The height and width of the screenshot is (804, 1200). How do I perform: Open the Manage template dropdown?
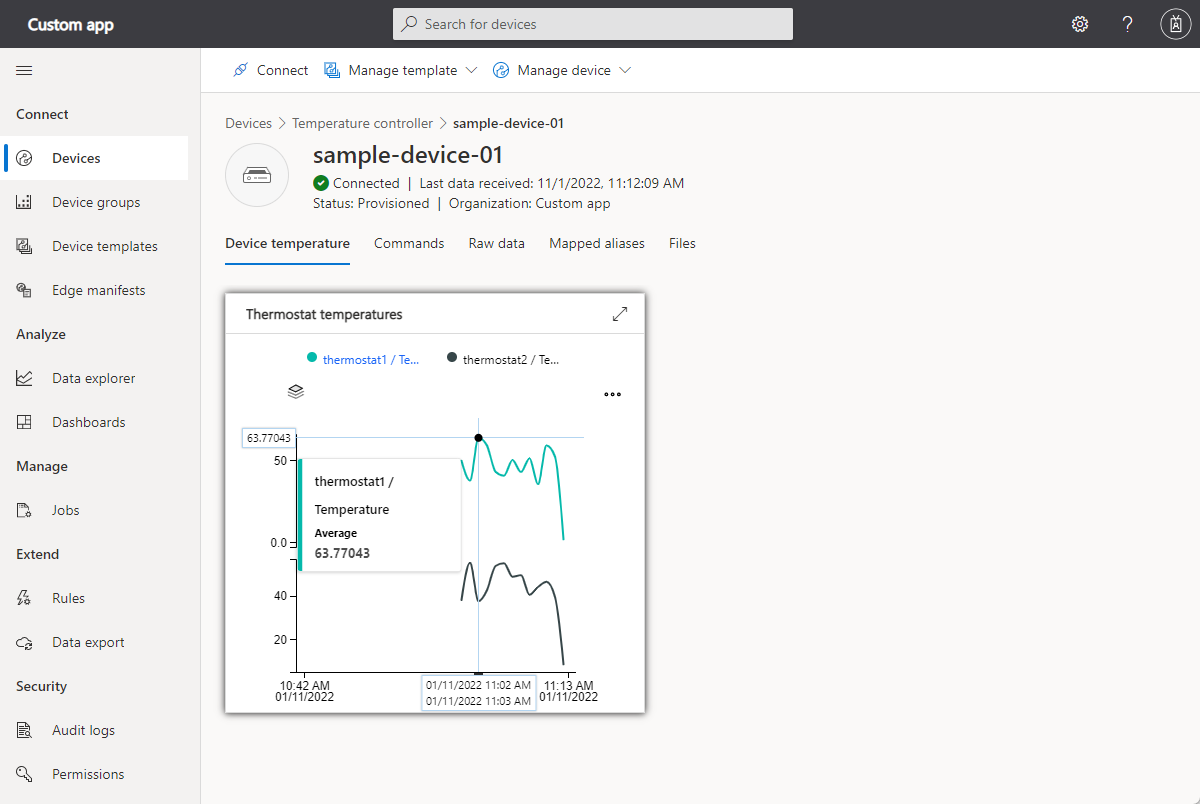point(400,70)
